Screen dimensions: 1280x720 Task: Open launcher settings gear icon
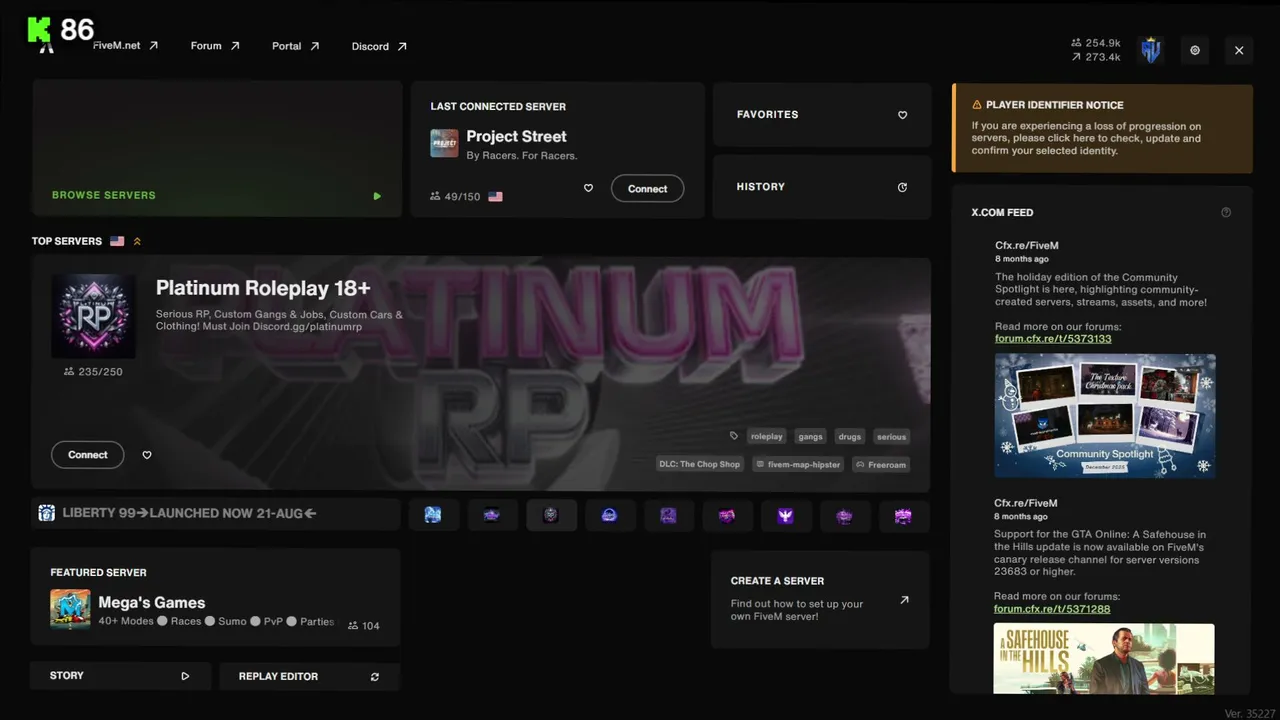1195,50
